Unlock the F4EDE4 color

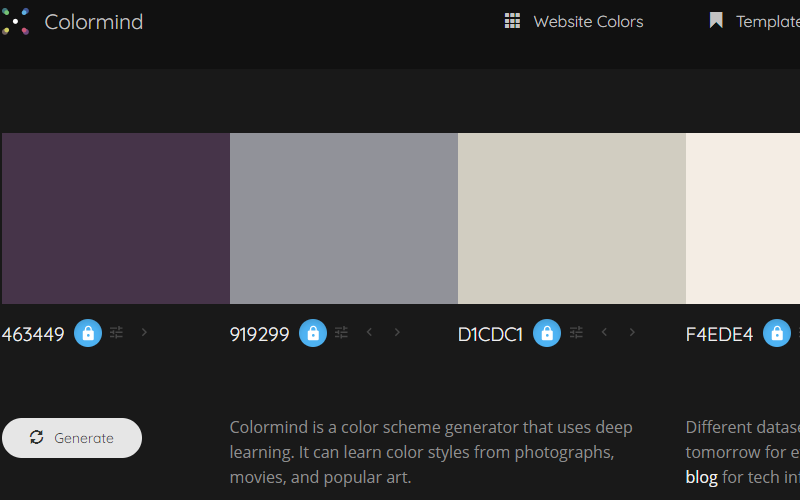(x=777, y=333)
